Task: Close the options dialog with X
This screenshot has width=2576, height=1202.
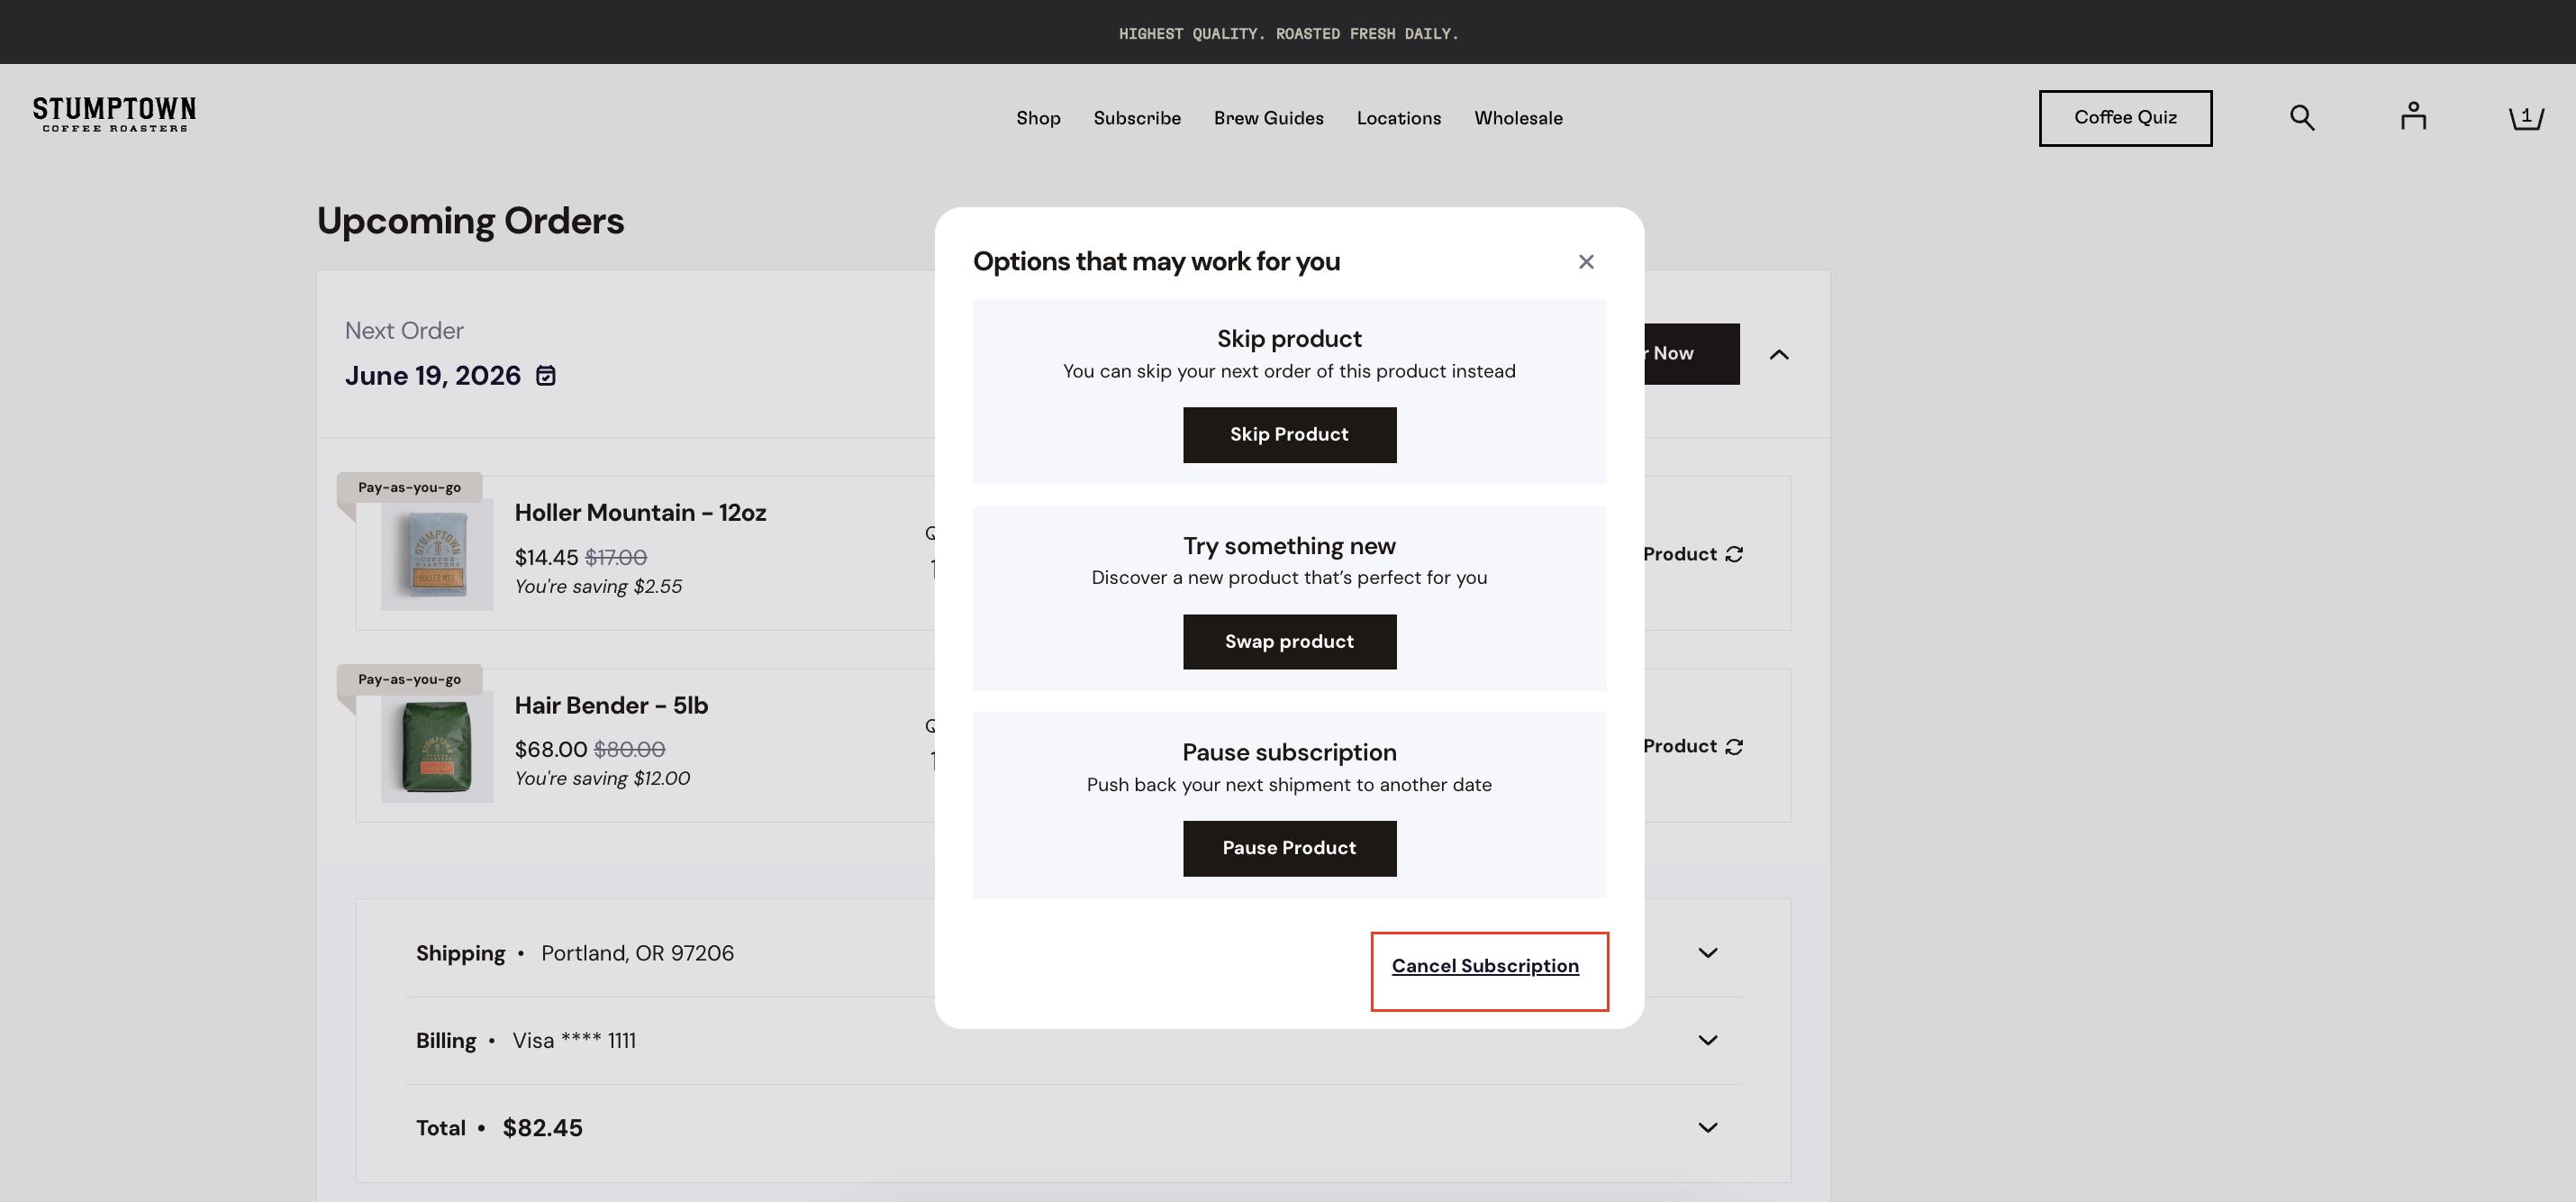Action: (x=1586, y=262)
